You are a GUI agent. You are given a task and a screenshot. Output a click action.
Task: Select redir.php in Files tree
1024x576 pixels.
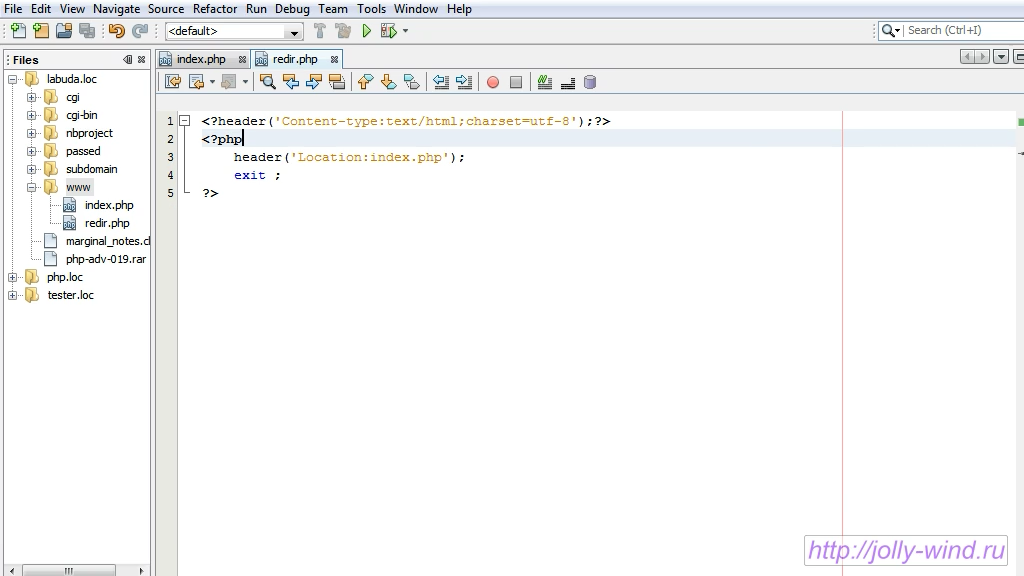tap(106, 223)
